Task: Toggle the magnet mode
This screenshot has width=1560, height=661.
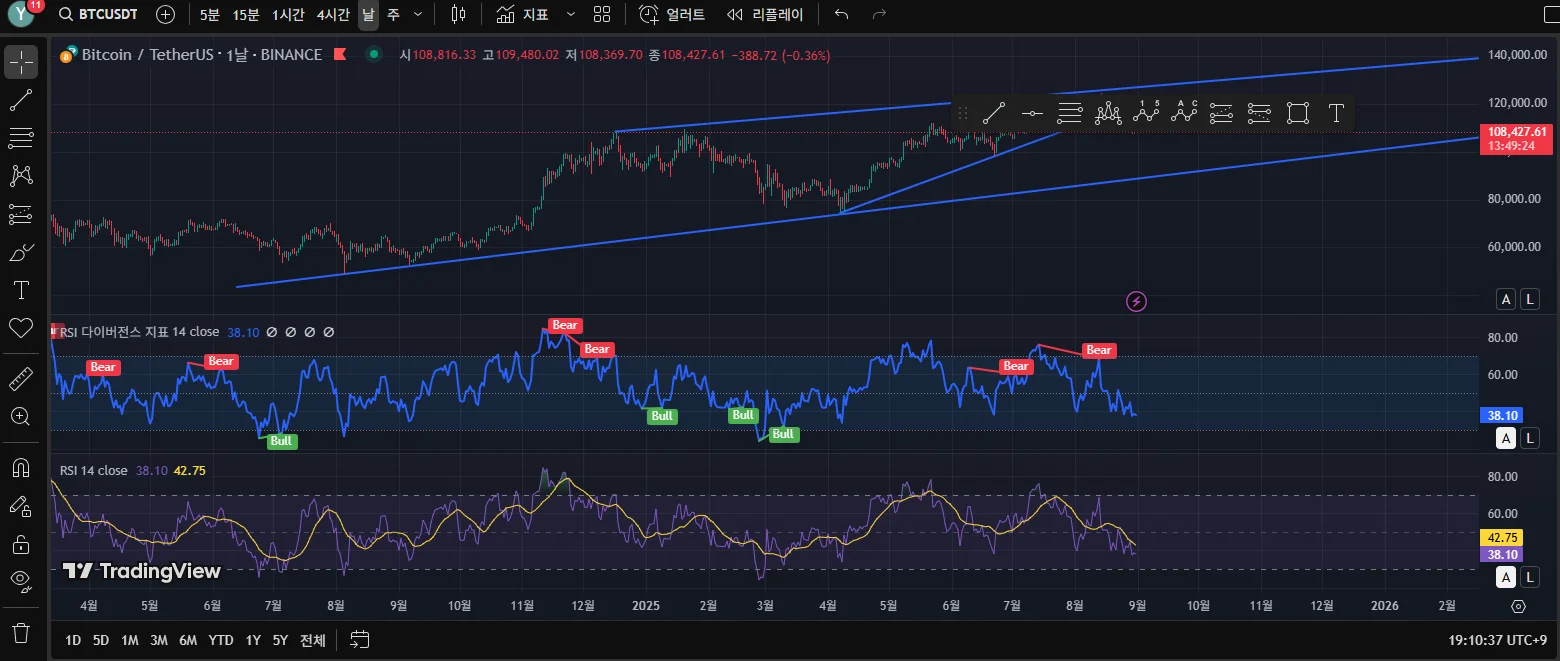Action: [x=21, y=468]
